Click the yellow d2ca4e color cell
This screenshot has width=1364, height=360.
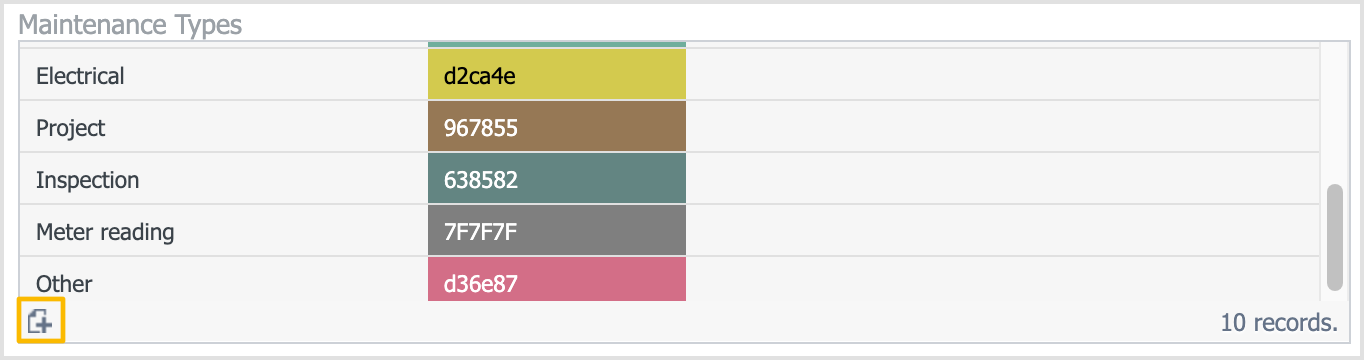(x=557, y=75)
